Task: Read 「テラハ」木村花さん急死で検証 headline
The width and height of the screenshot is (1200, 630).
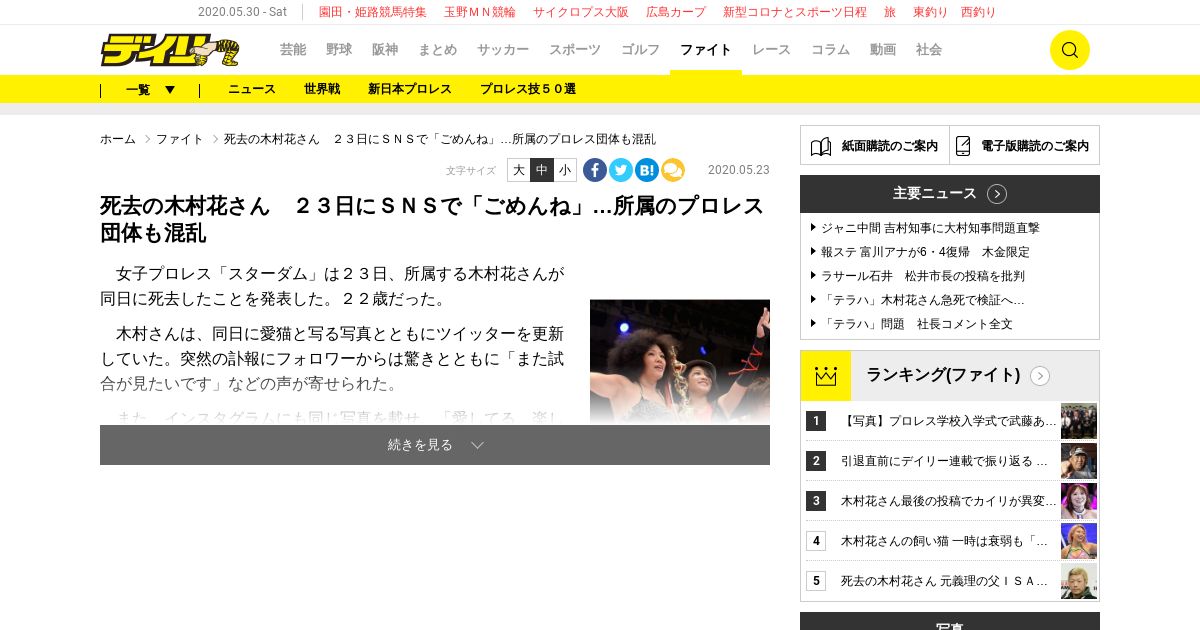Action: click(x=922, y=300)
